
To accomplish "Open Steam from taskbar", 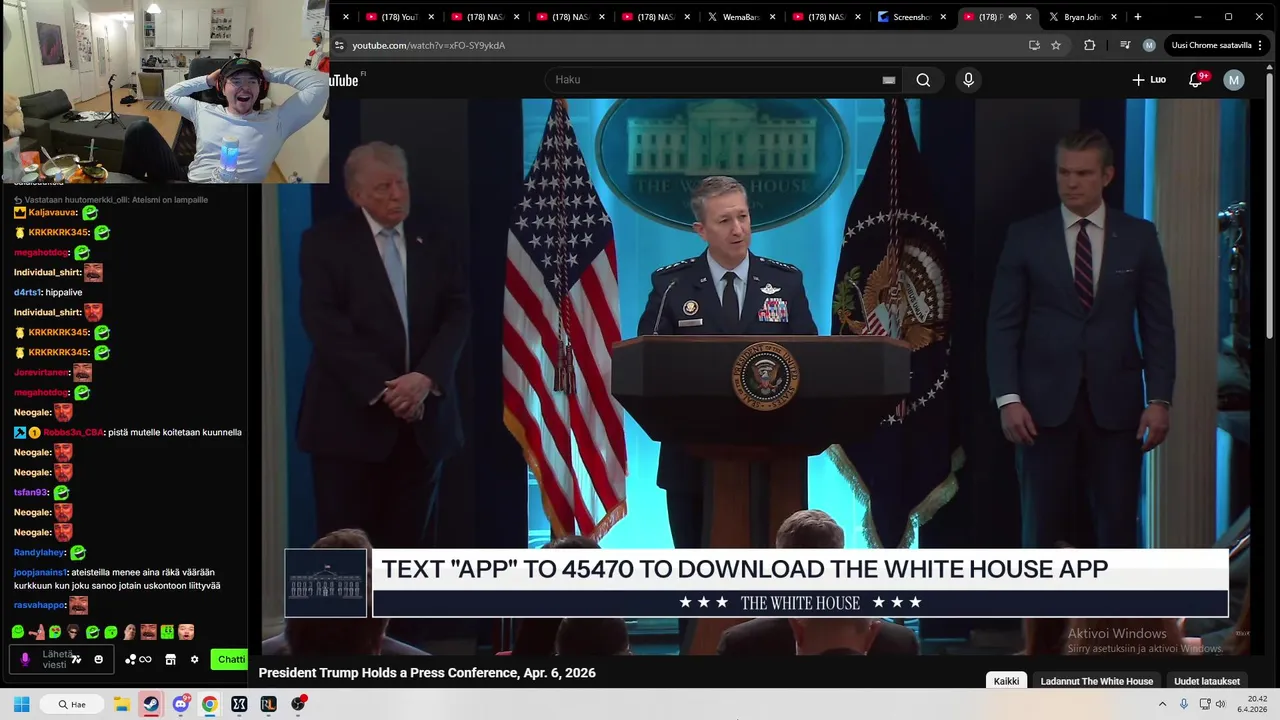I will click(x=150, y=704).
